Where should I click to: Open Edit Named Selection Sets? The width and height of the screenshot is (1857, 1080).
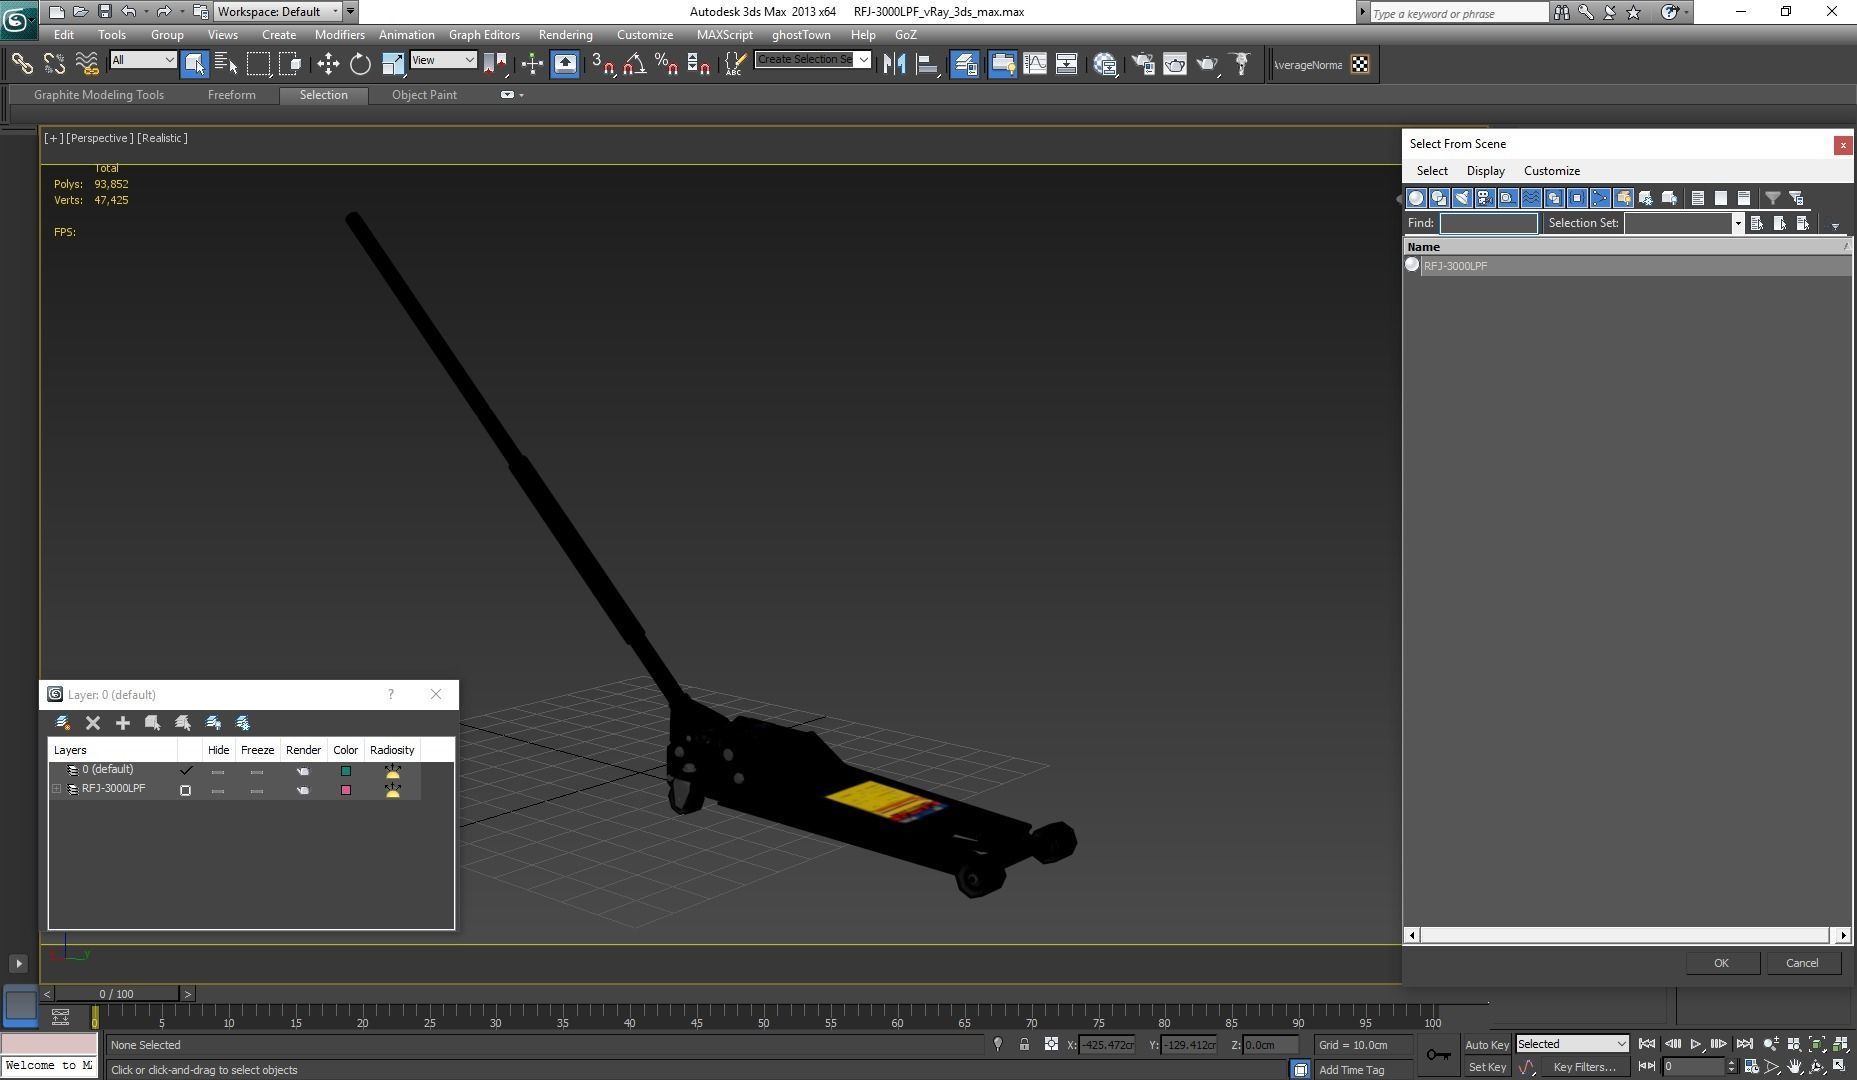[735, 64]
